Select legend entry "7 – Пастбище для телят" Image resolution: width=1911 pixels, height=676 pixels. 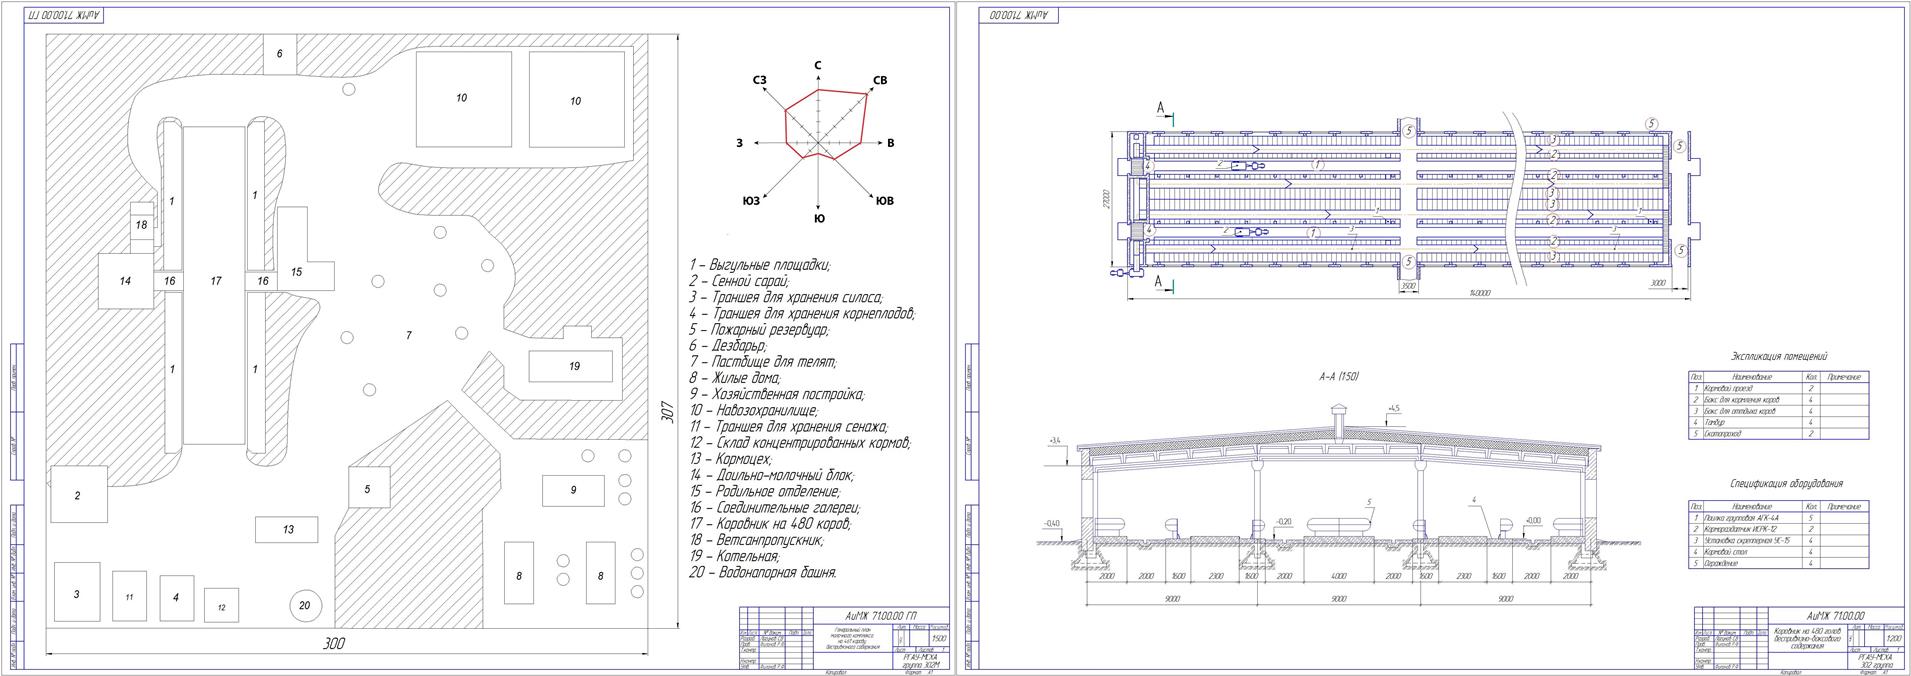[762, 362]
